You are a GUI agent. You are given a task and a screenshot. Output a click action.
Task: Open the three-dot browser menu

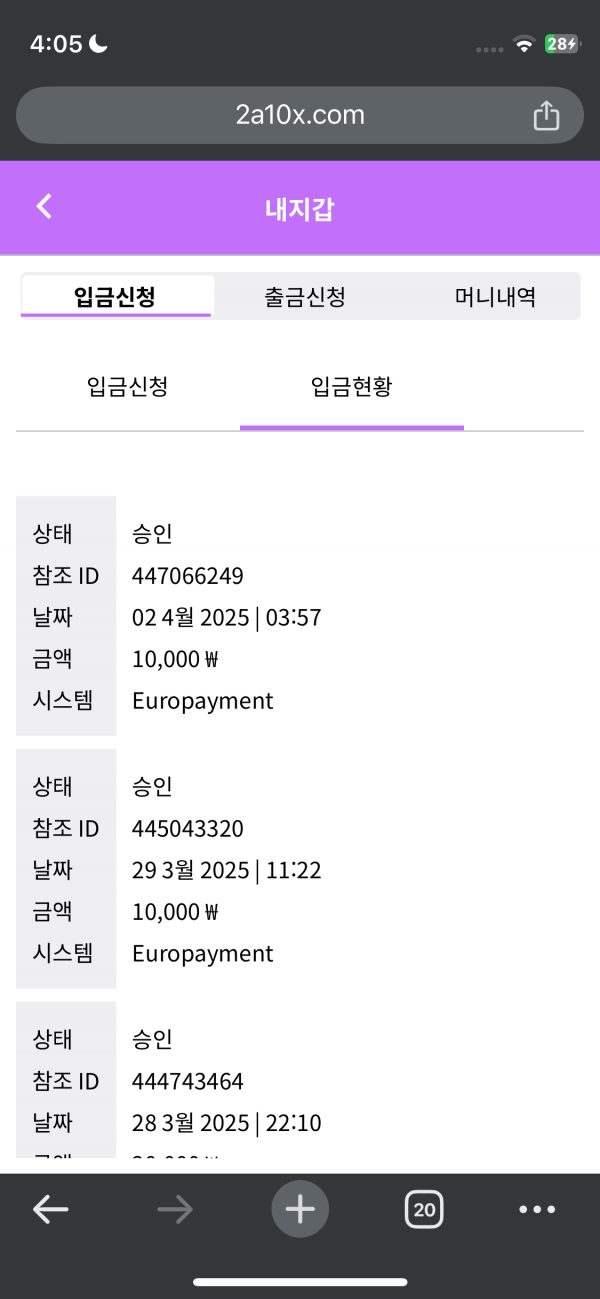click(x=537, y=1209)
